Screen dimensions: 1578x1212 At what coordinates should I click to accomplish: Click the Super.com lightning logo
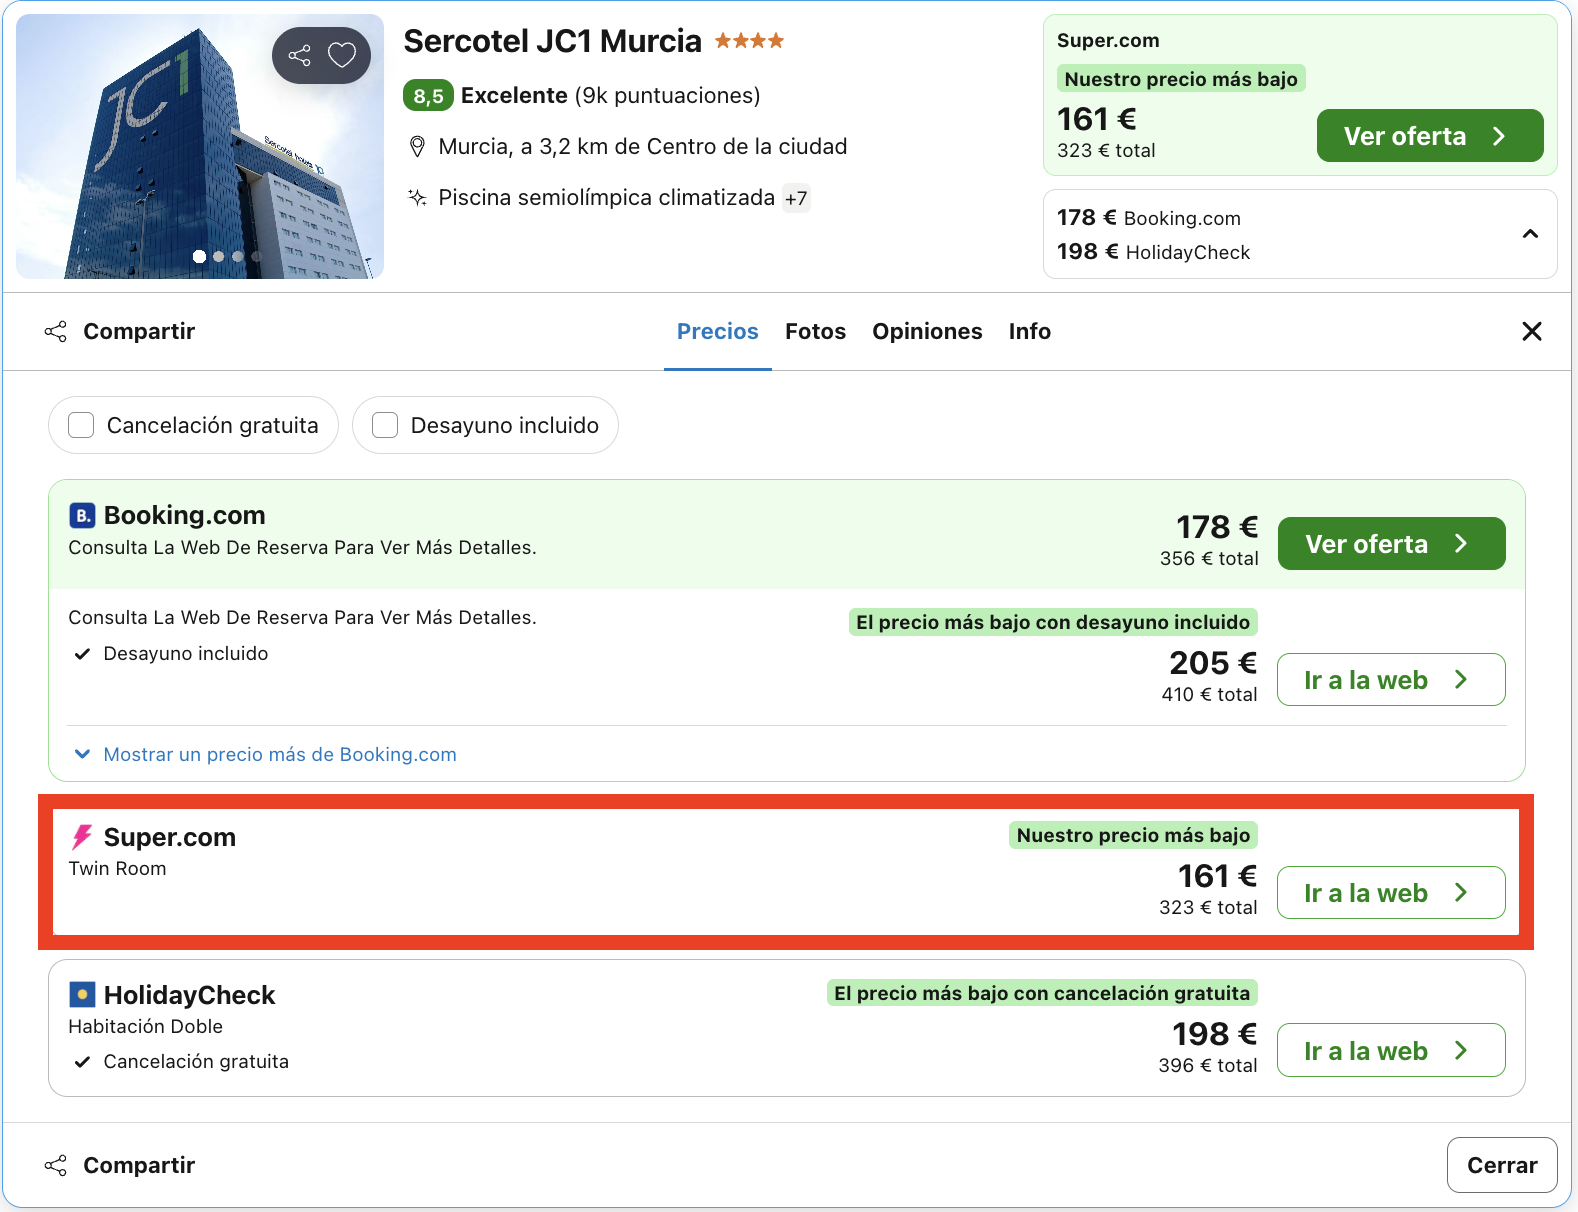coord(82,837)
